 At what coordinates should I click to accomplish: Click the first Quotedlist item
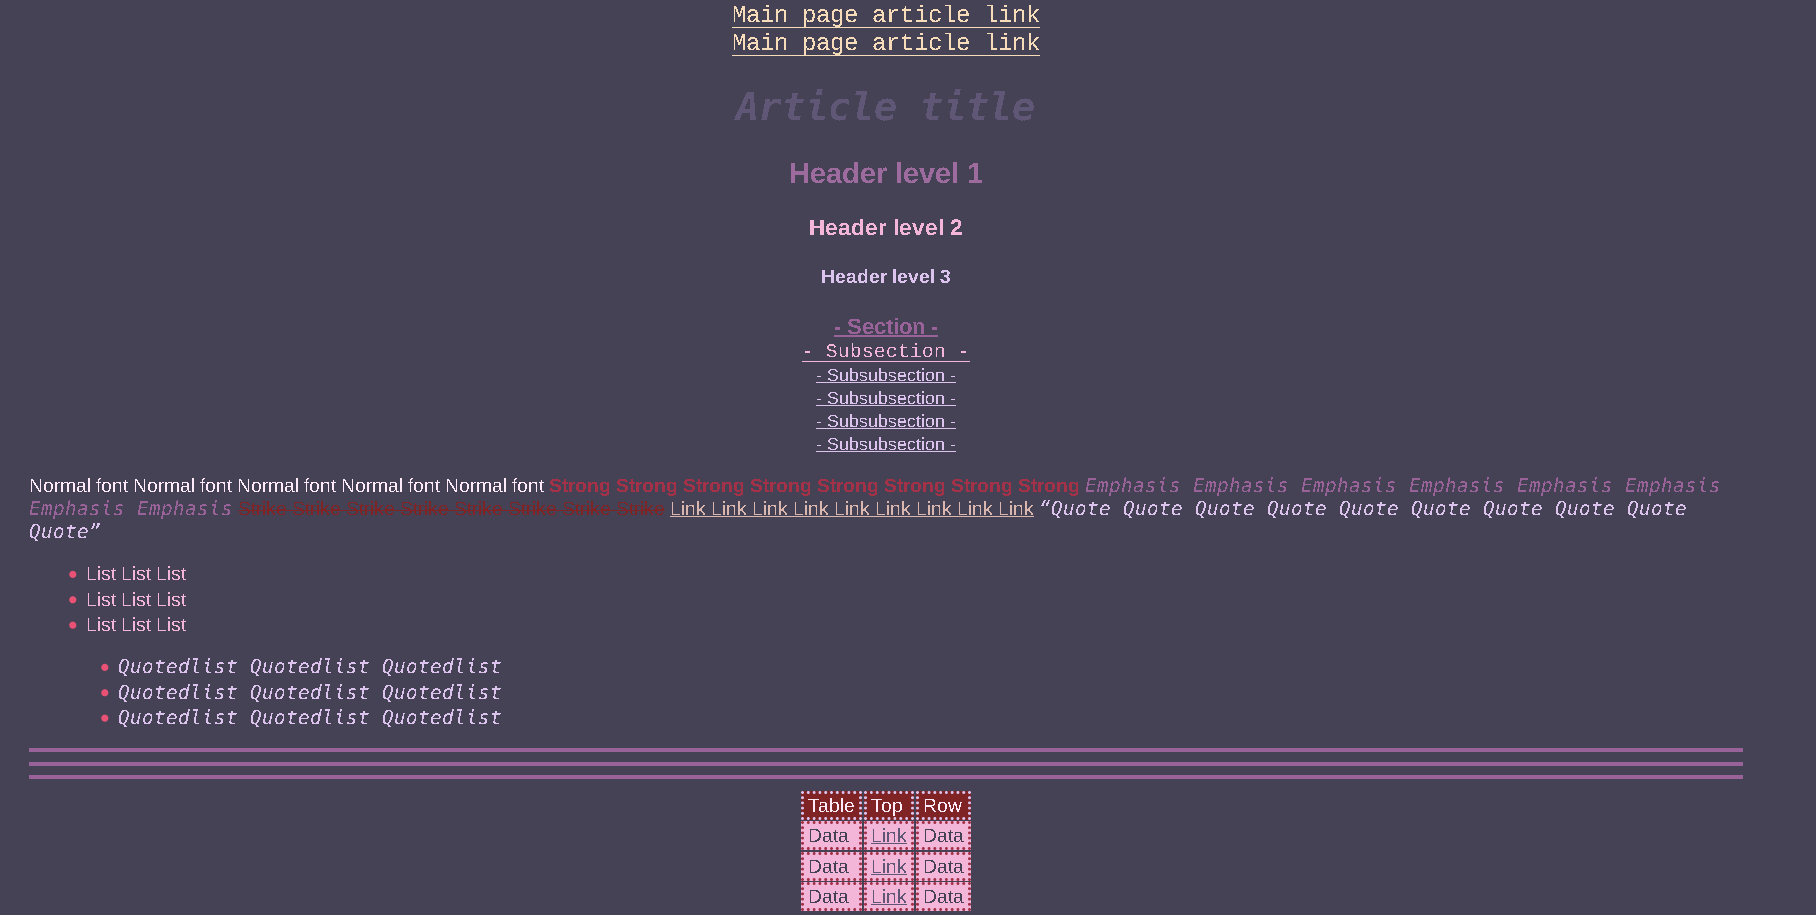click(x=309, y=666)
